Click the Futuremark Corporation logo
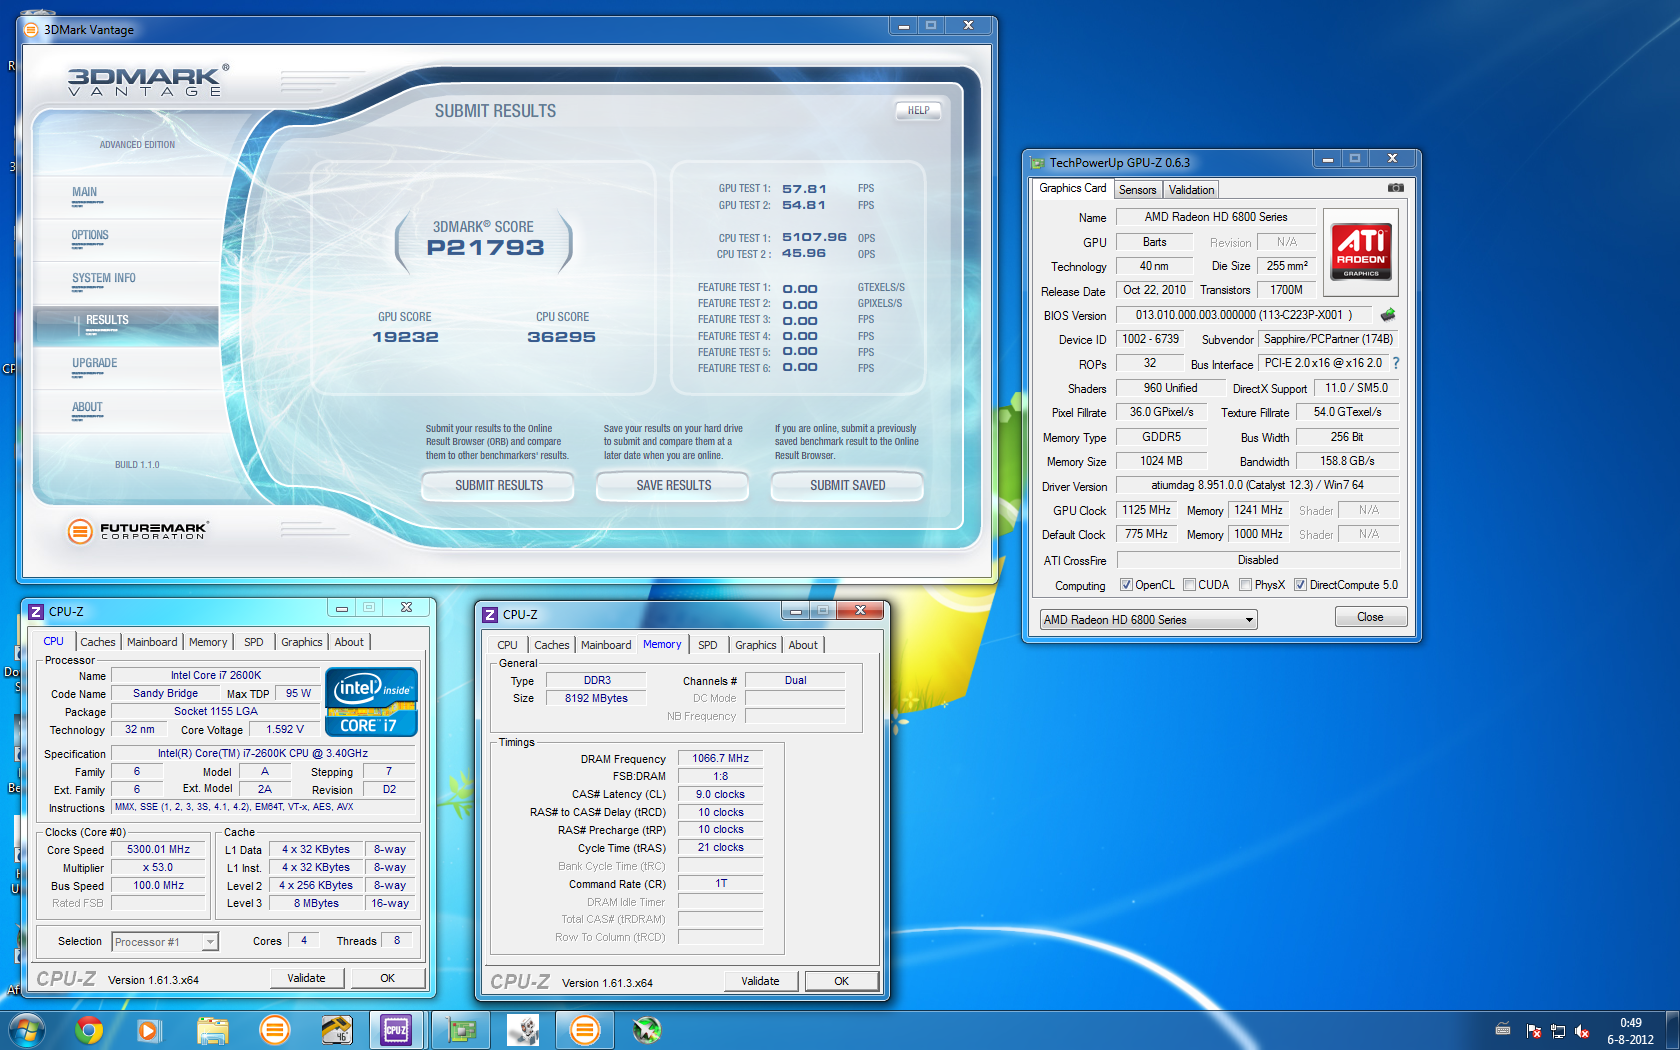The height and width of the screenshot is (1050, 1680). [x=138, y=530]
